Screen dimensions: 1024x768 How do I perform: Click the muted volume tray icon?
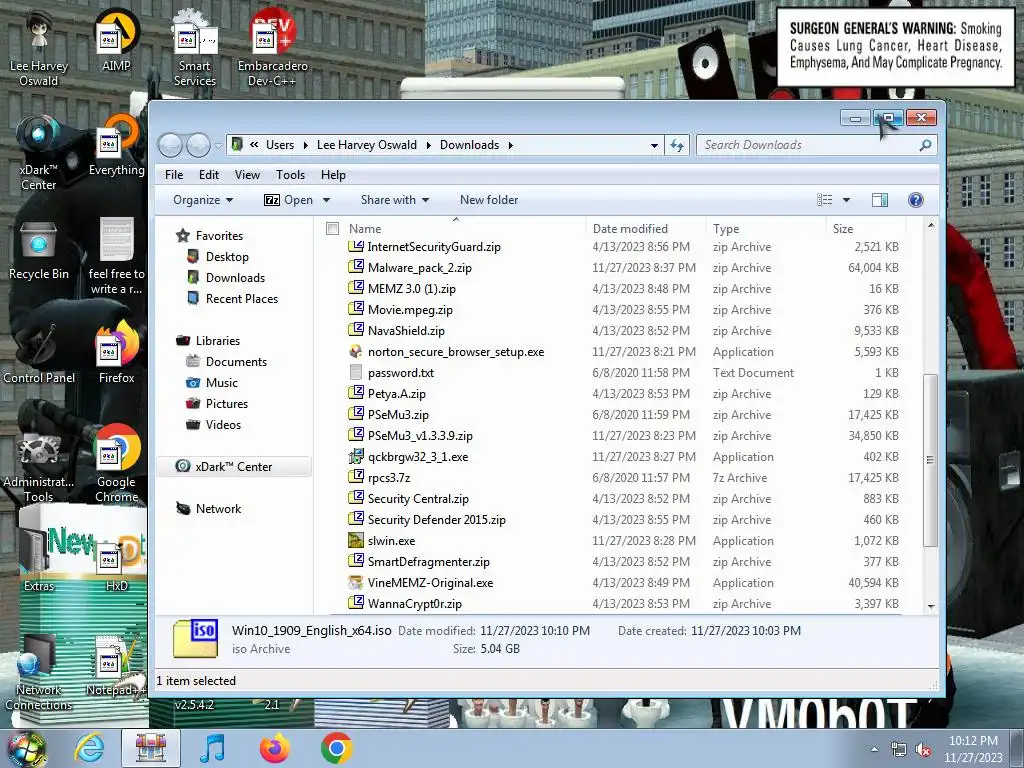click(923, 750)
